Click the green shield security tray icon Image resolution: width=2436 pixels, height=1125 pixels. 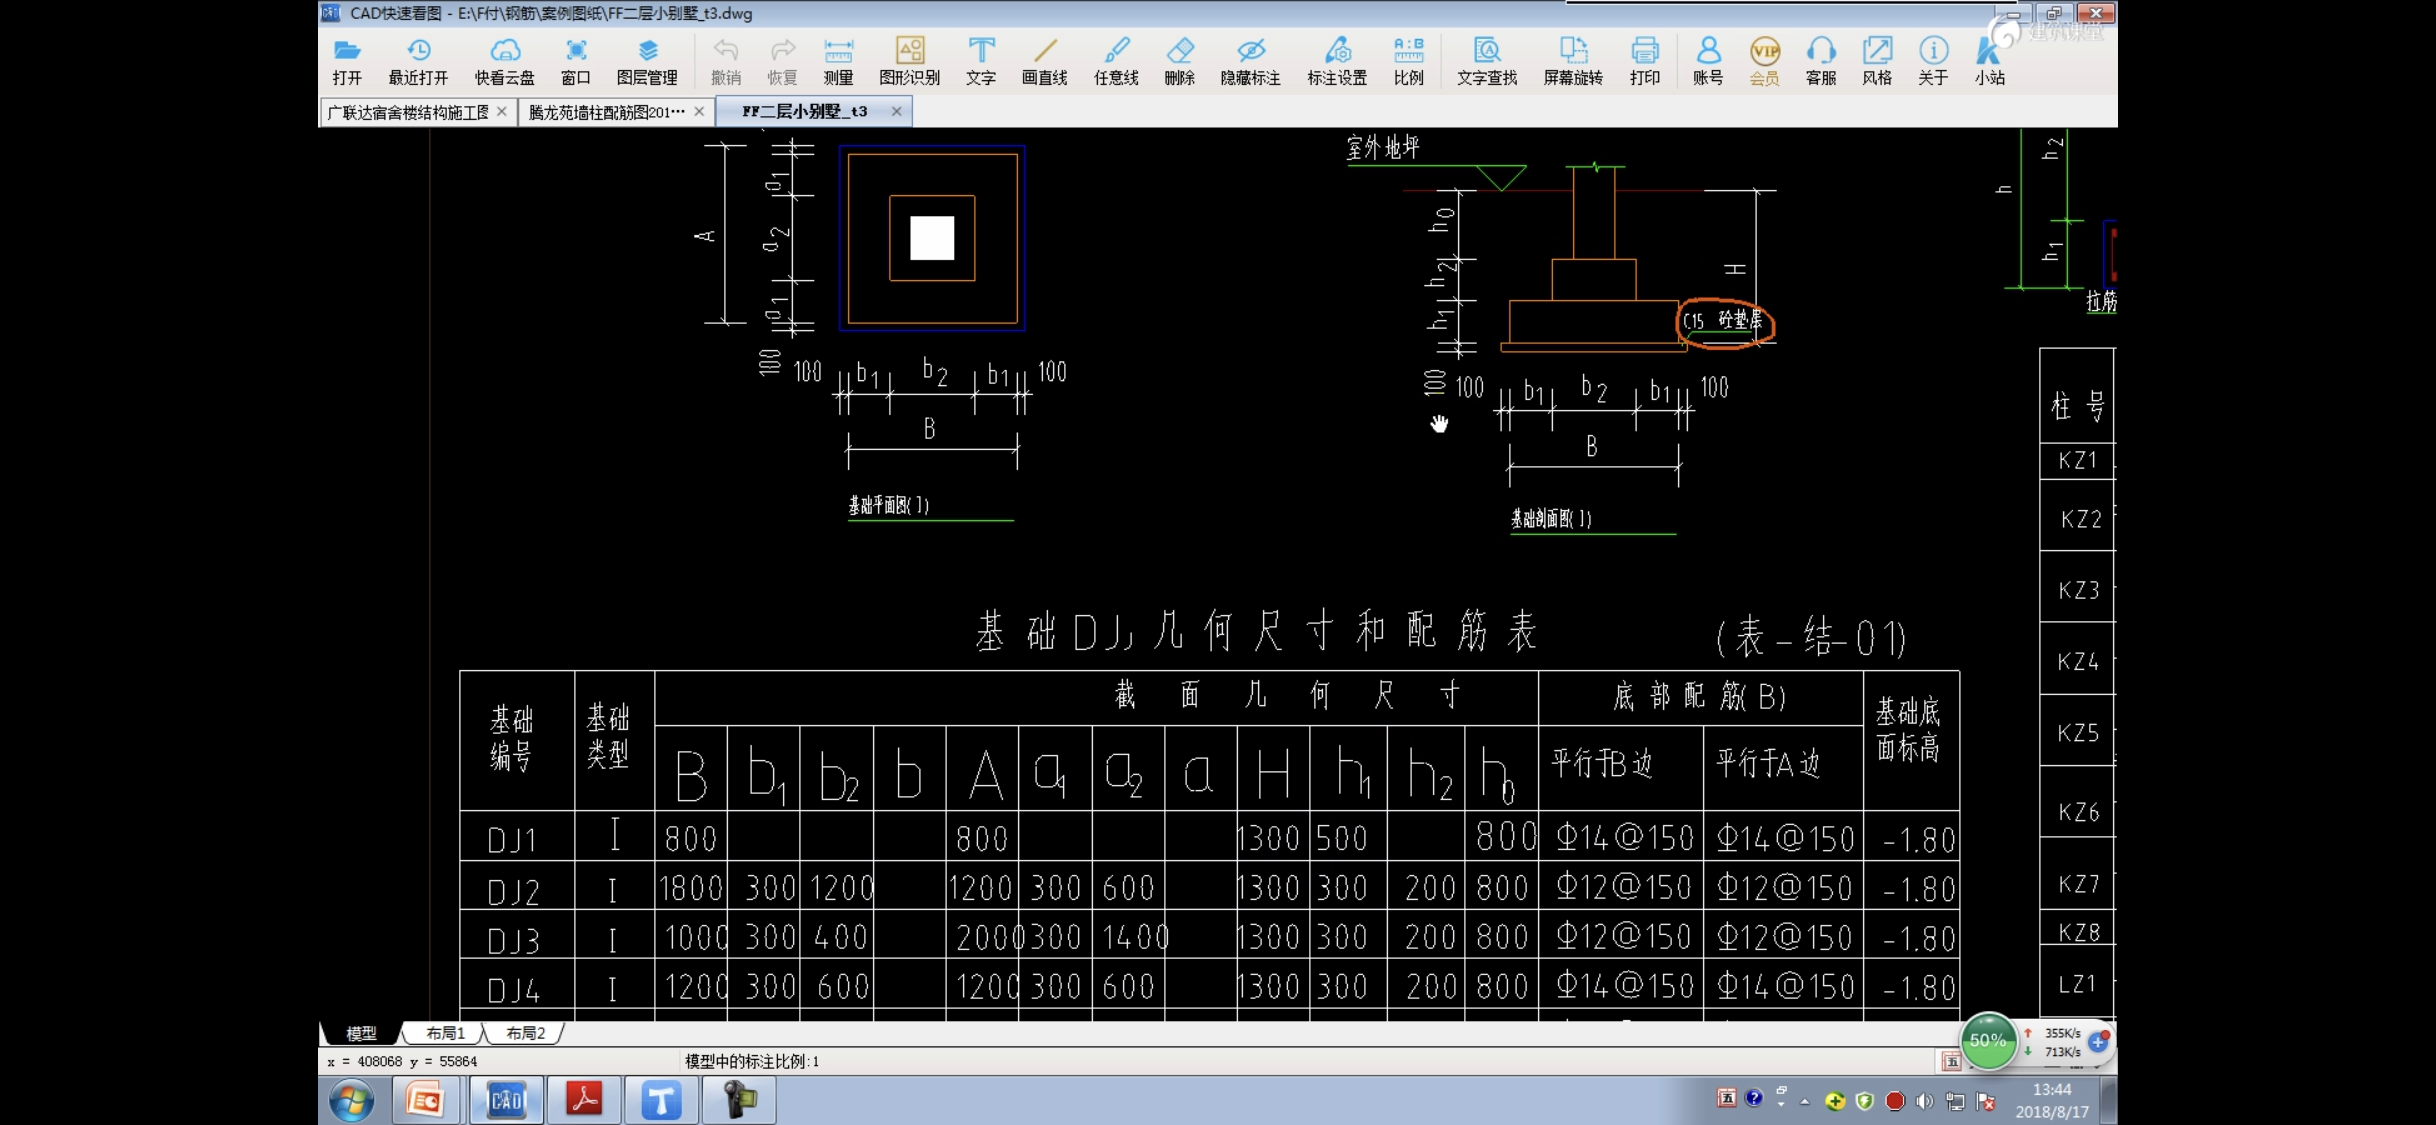1864,1101
